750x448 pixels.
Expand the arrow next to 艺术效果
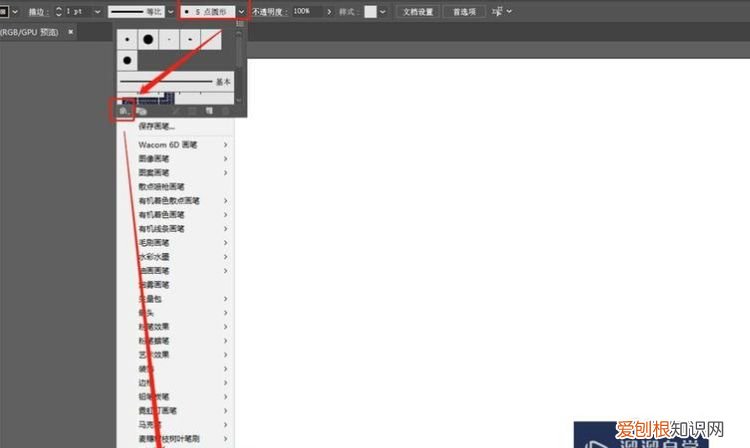pyautogui.click(x=225, y=354)
